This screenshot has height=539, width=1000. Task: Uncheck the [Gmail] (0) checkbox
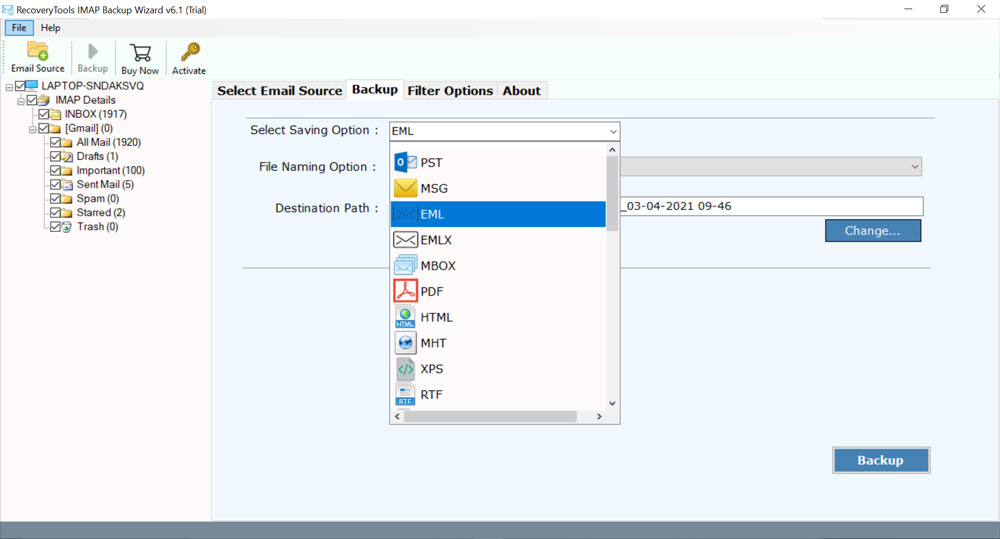(43, 128)
